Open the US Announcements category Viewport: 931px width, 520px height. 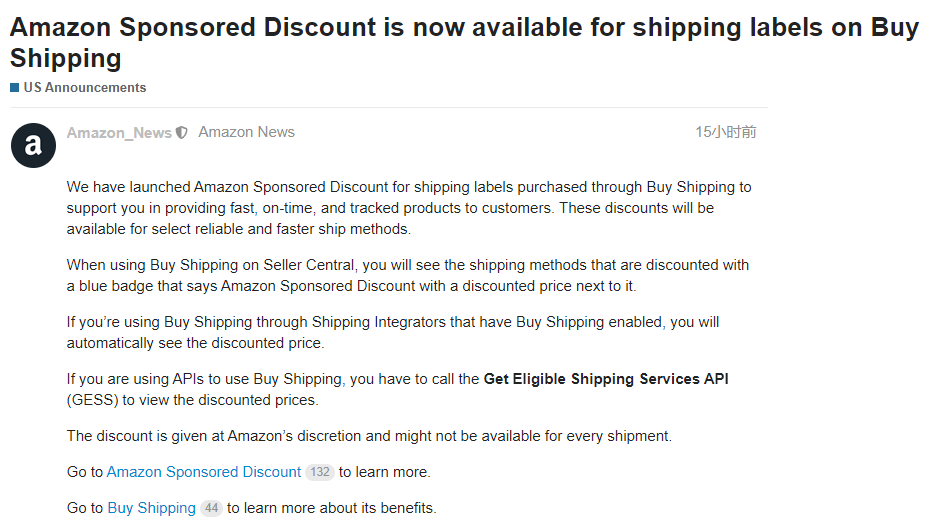coord(85,88)
